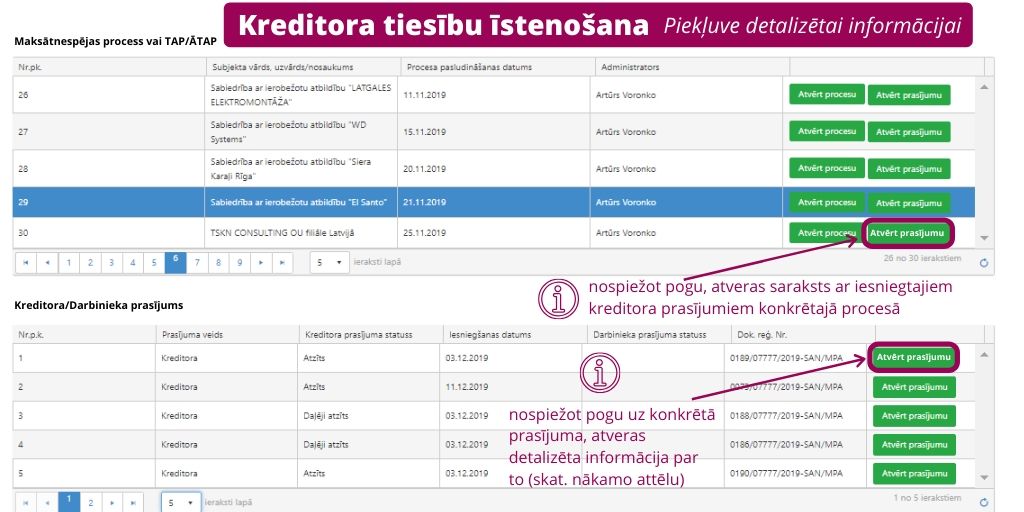Select page 2 in lower table pager

(x=90, y=502)
